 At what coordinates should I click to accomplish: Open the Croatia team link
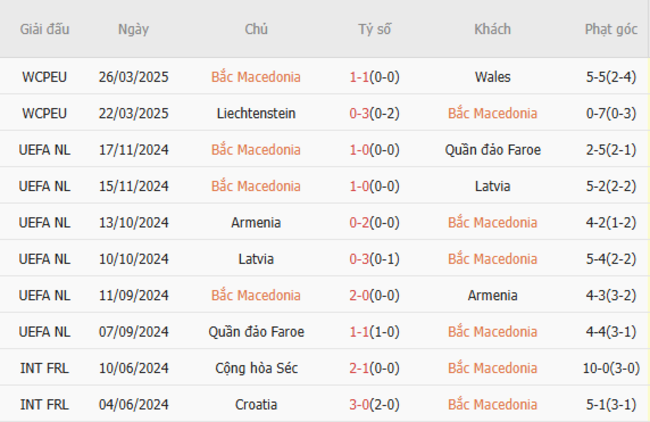pyautogui.click(x=256, y=405)
